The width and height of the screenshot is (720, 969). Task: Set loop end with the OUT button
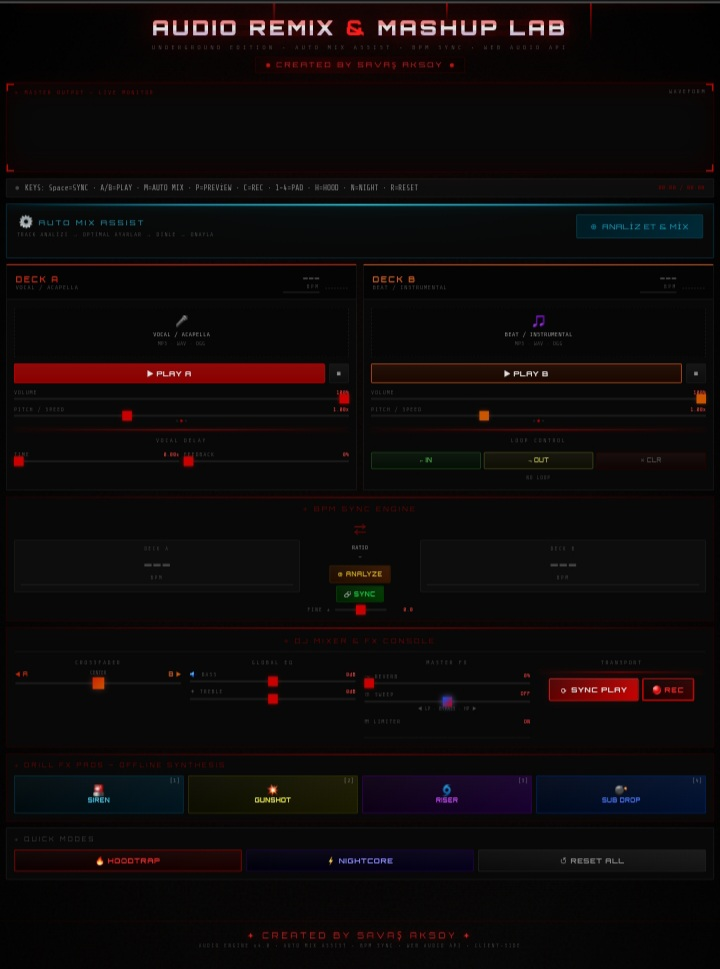538,460
